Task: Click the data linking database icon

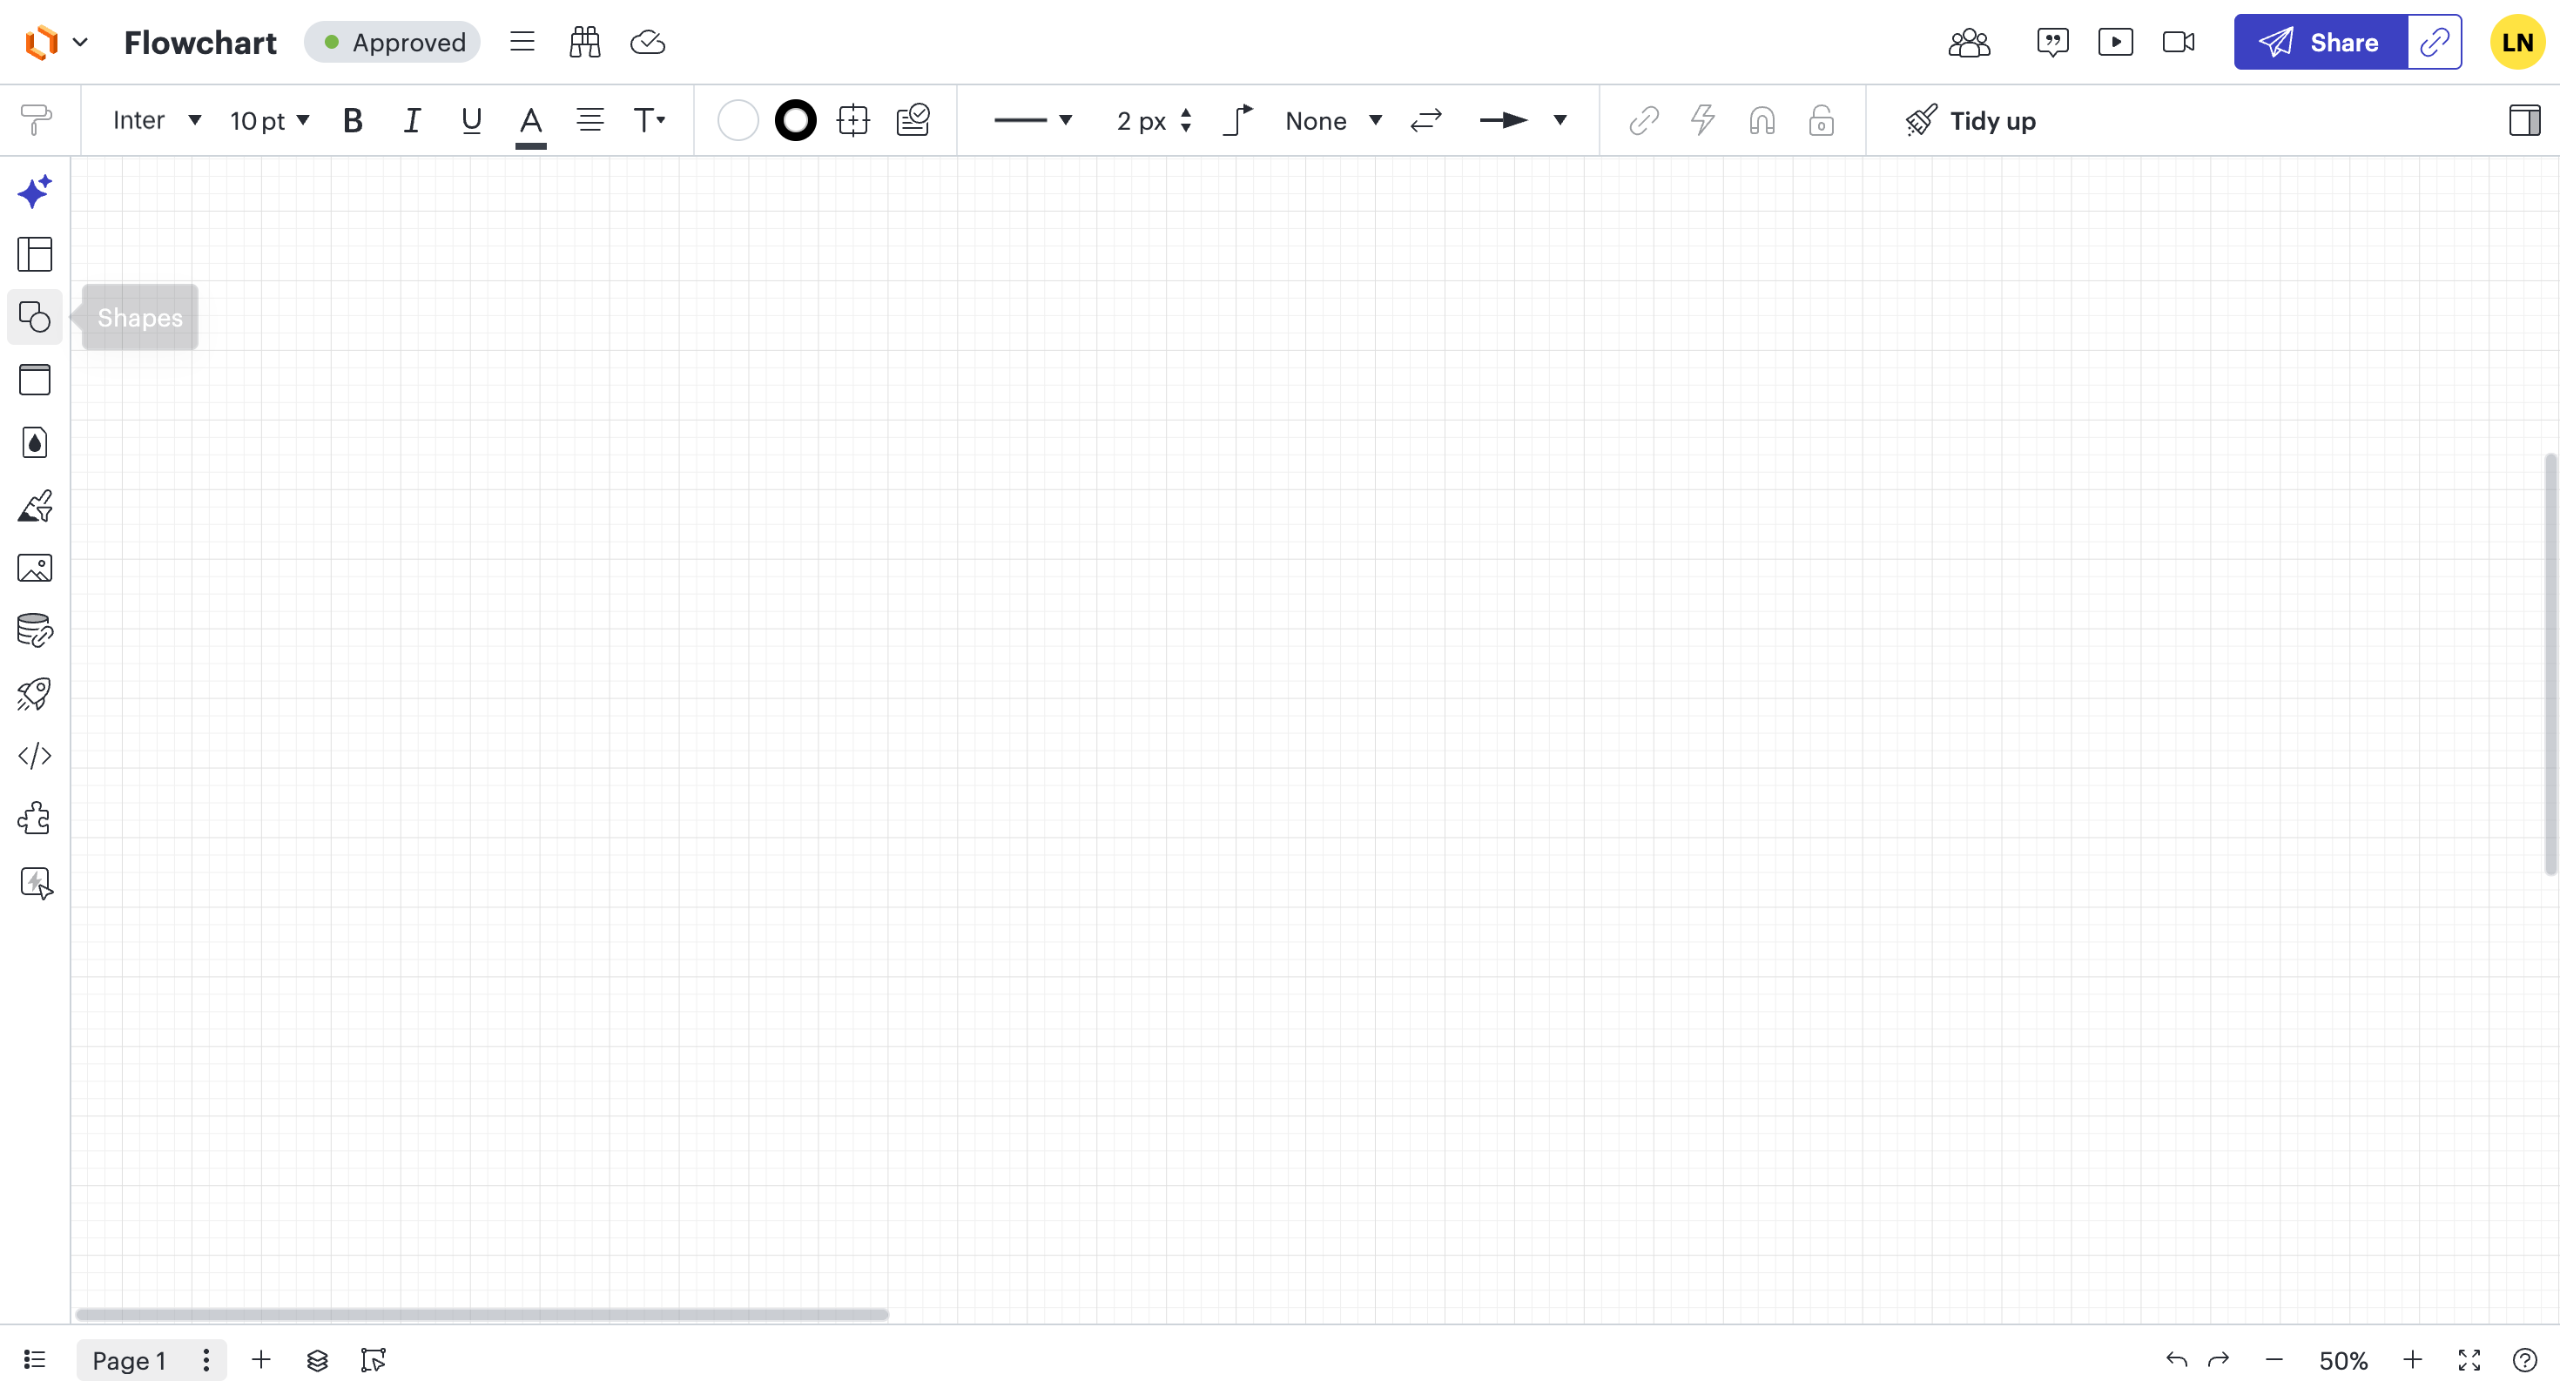Action: 34,631
